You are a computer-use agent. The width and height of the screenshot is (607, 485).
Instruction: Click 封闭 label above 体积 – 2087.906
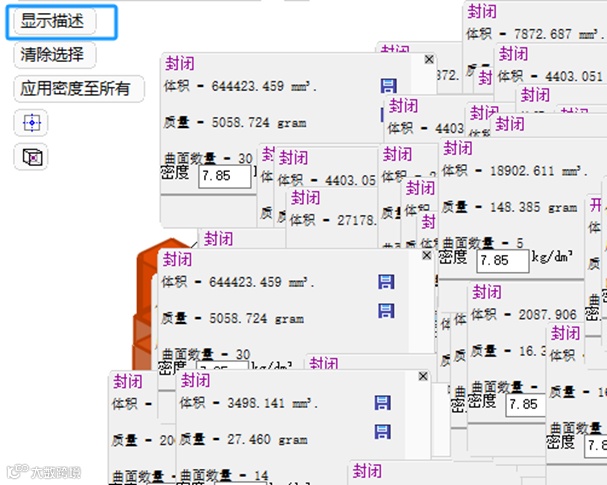point(487,292)
